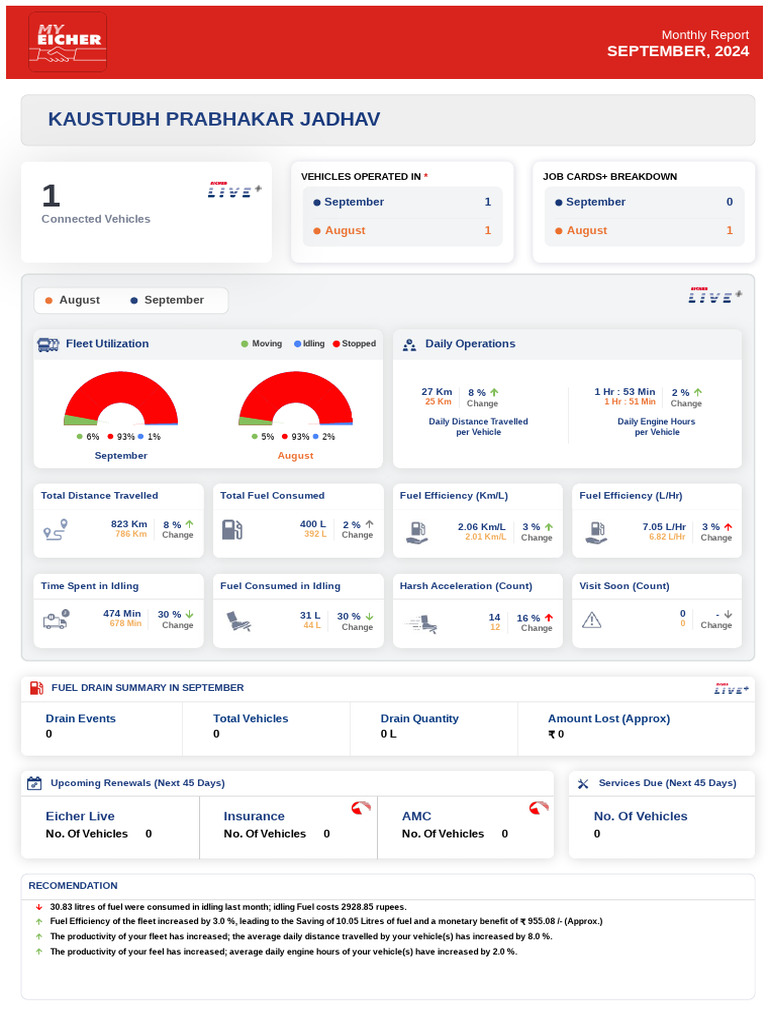This screenshot has width=768, height=1024.
Task: Click the 1 Hr : 53 Min engine hours value
Action: (x=624, y=392)
